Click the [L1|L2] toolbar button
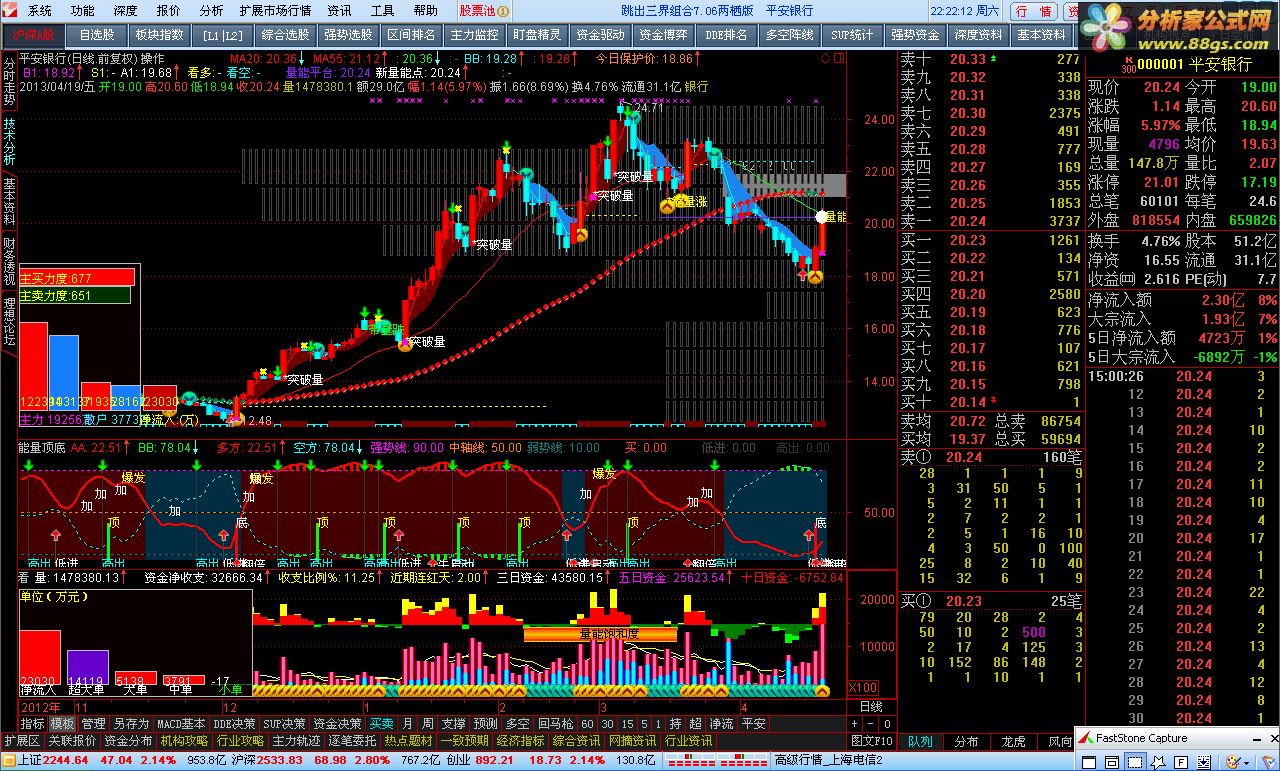This screenshot has width=1280, height=771. 222,34
